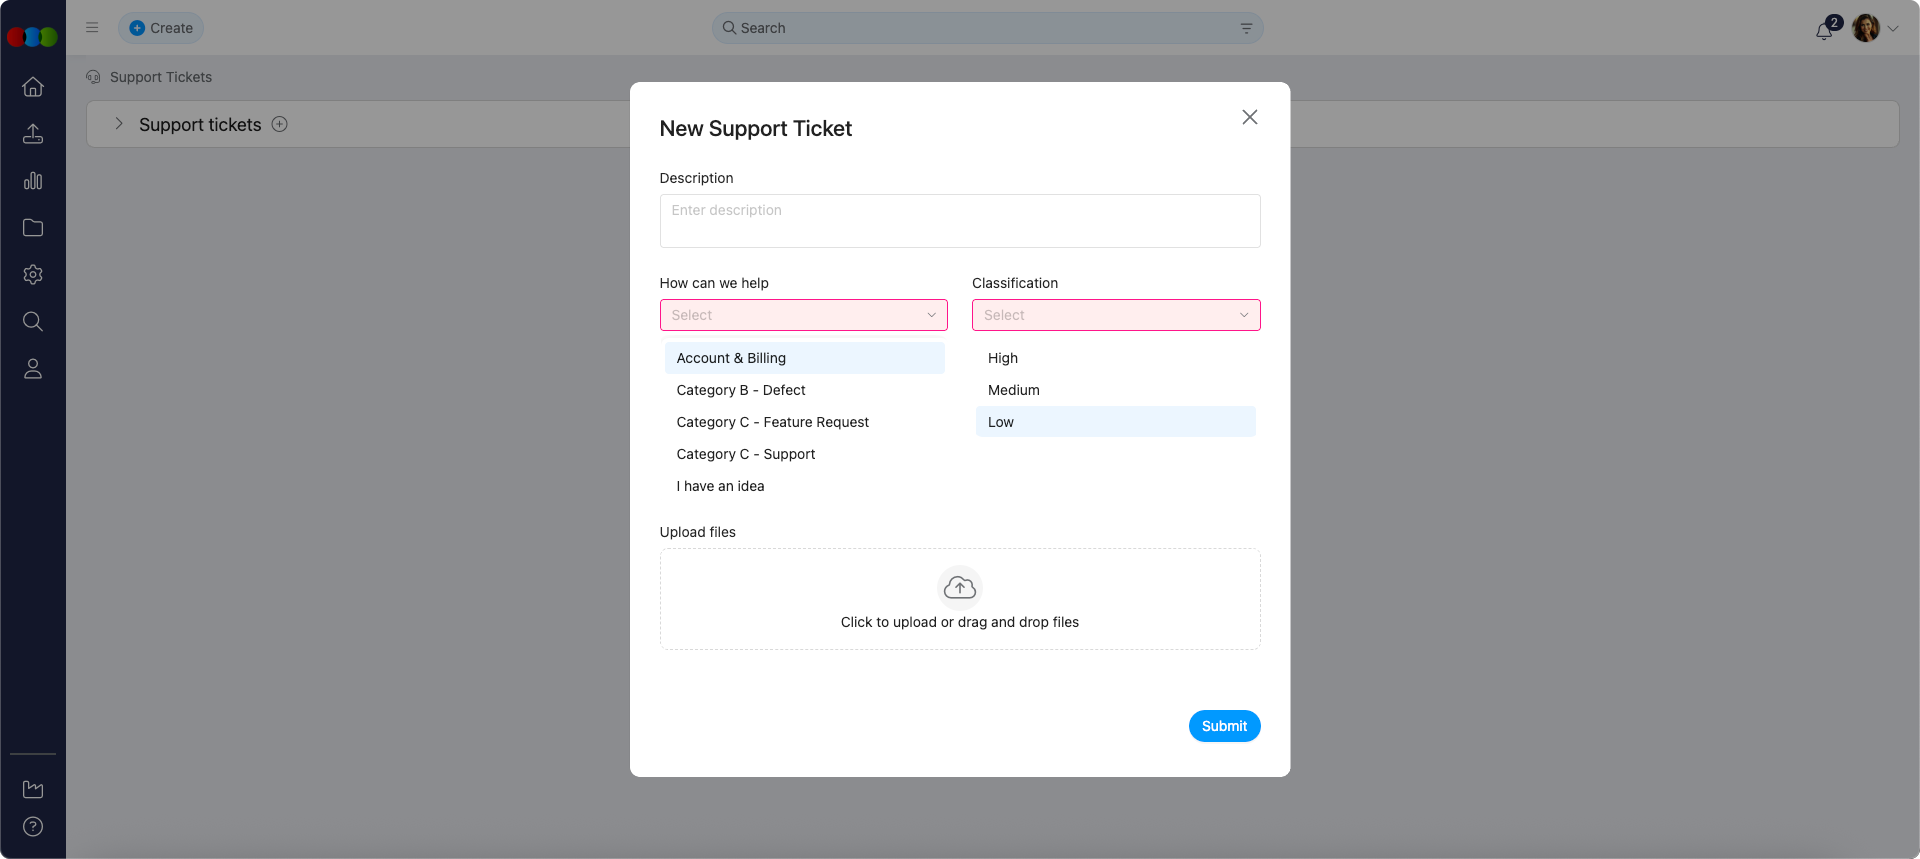1920x859 pixels.
Task: Open Search from the sidebar magnifier icon
Action: click(x=33, y=321)
